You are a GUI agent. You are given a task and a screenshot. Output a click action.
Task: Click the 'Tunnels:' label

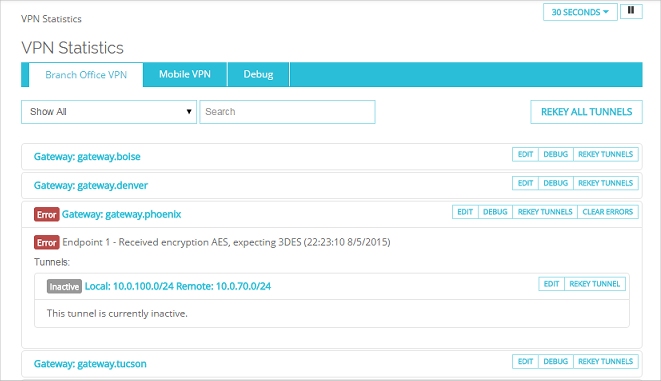point(52,262)
